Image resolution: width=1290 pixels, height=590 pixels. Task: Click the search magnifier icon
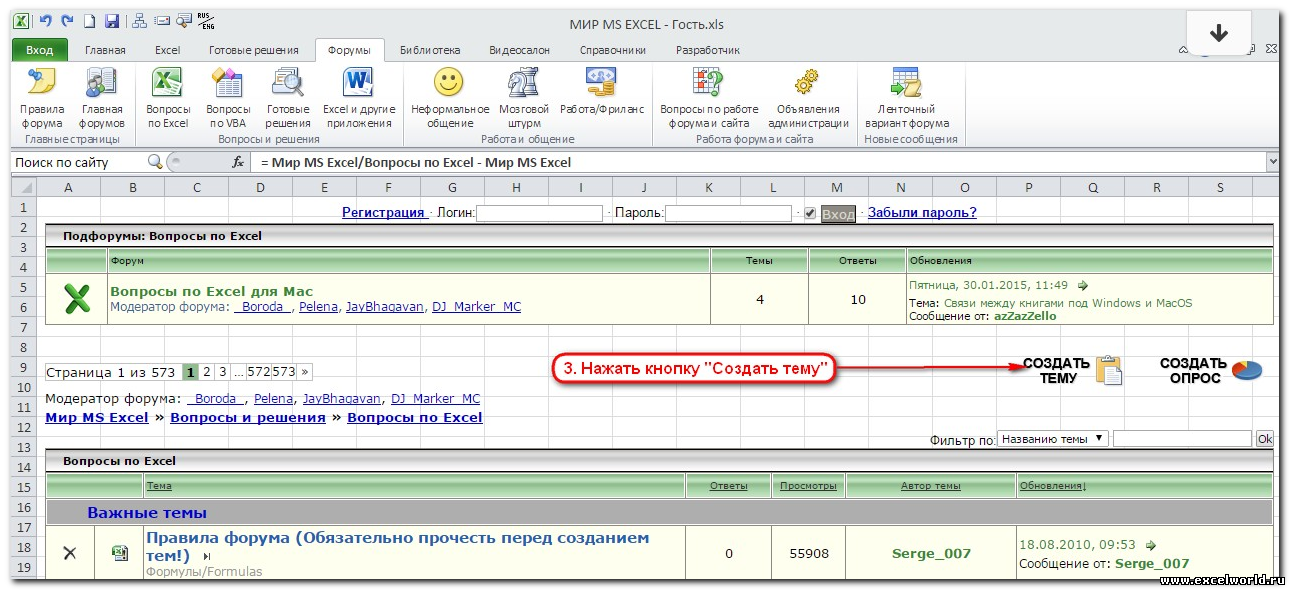(x=155, y=161)
